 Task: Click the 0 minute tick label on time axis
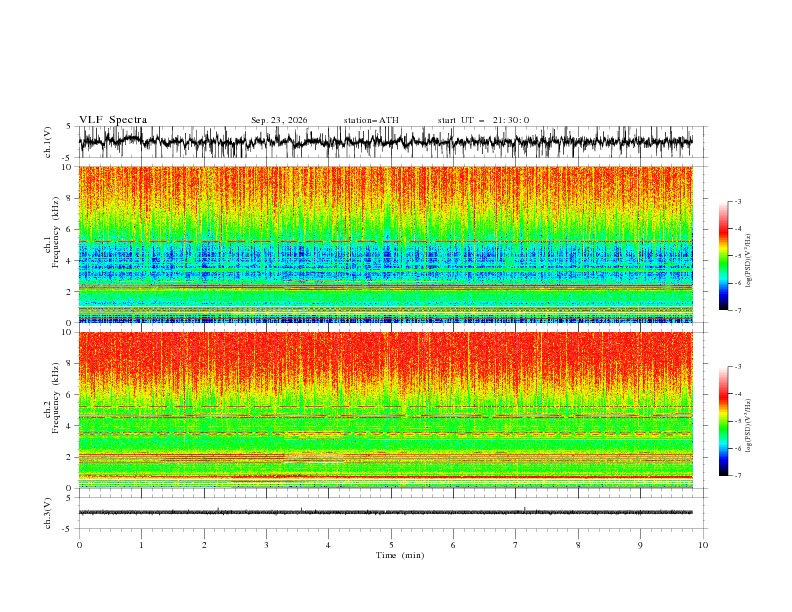[79, 545]
